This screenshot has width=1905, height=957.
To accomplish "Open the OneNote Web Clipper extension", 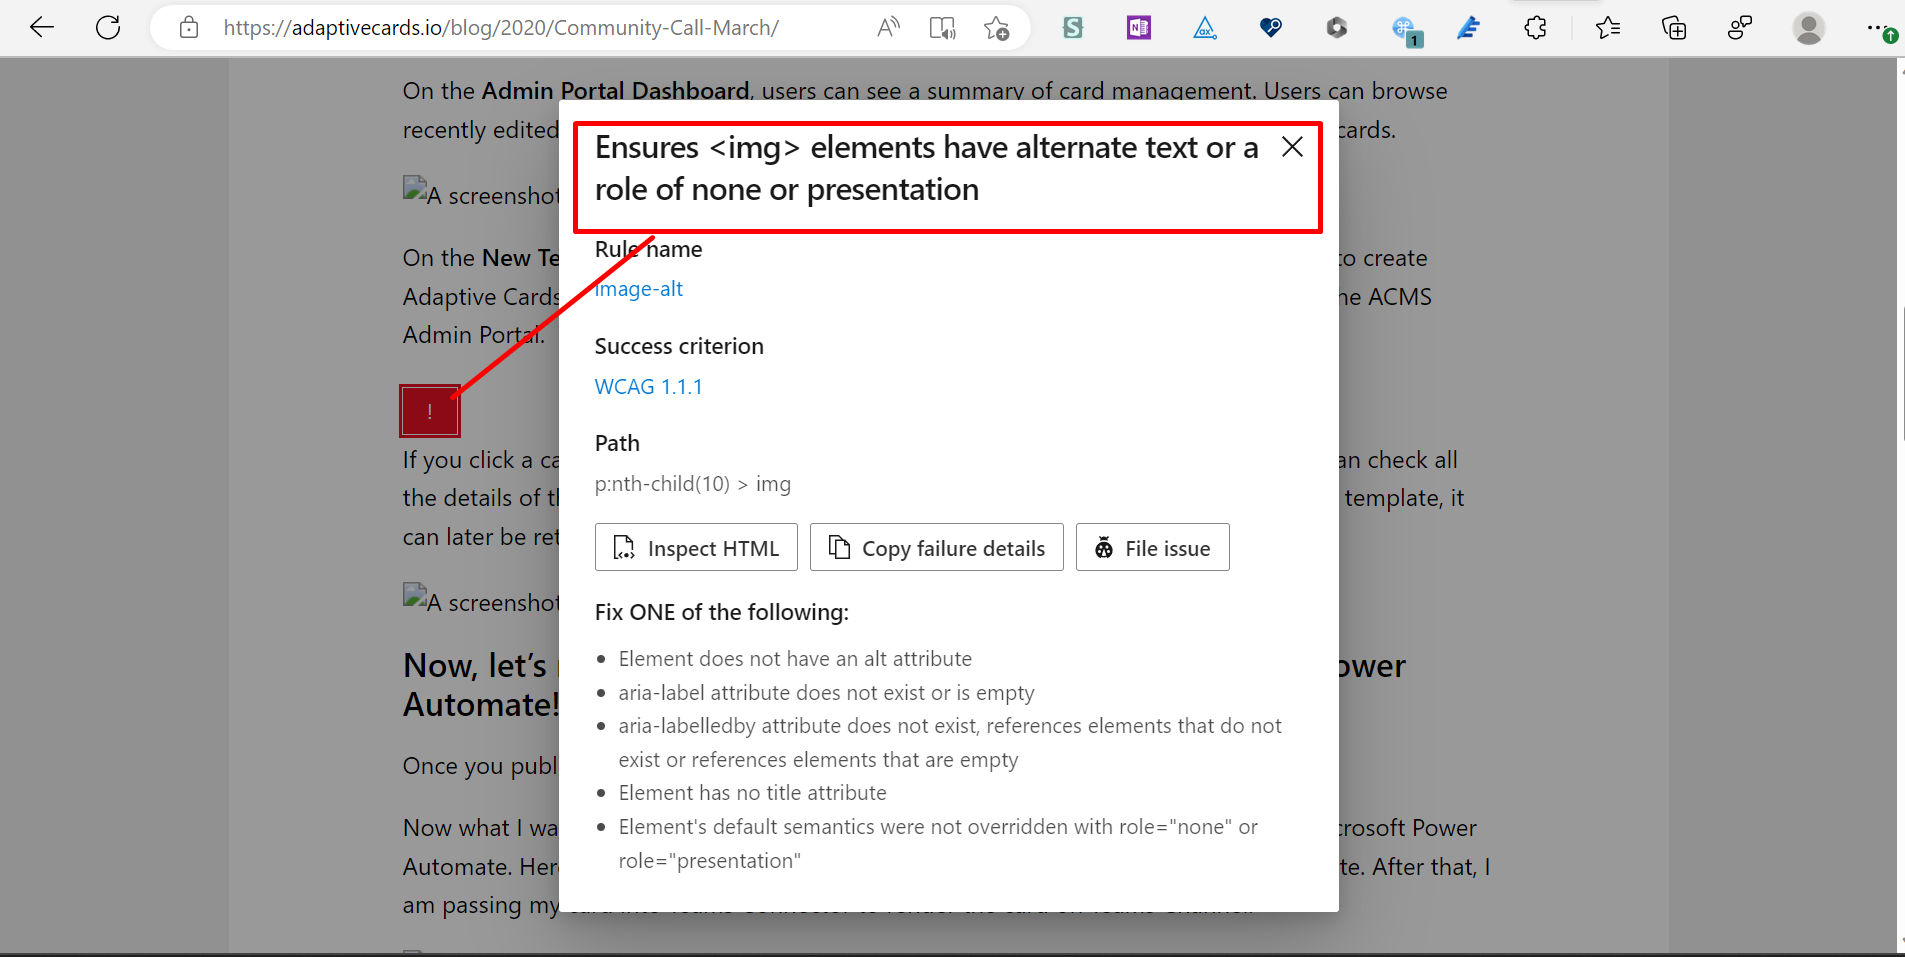I will pos(1137,28).
